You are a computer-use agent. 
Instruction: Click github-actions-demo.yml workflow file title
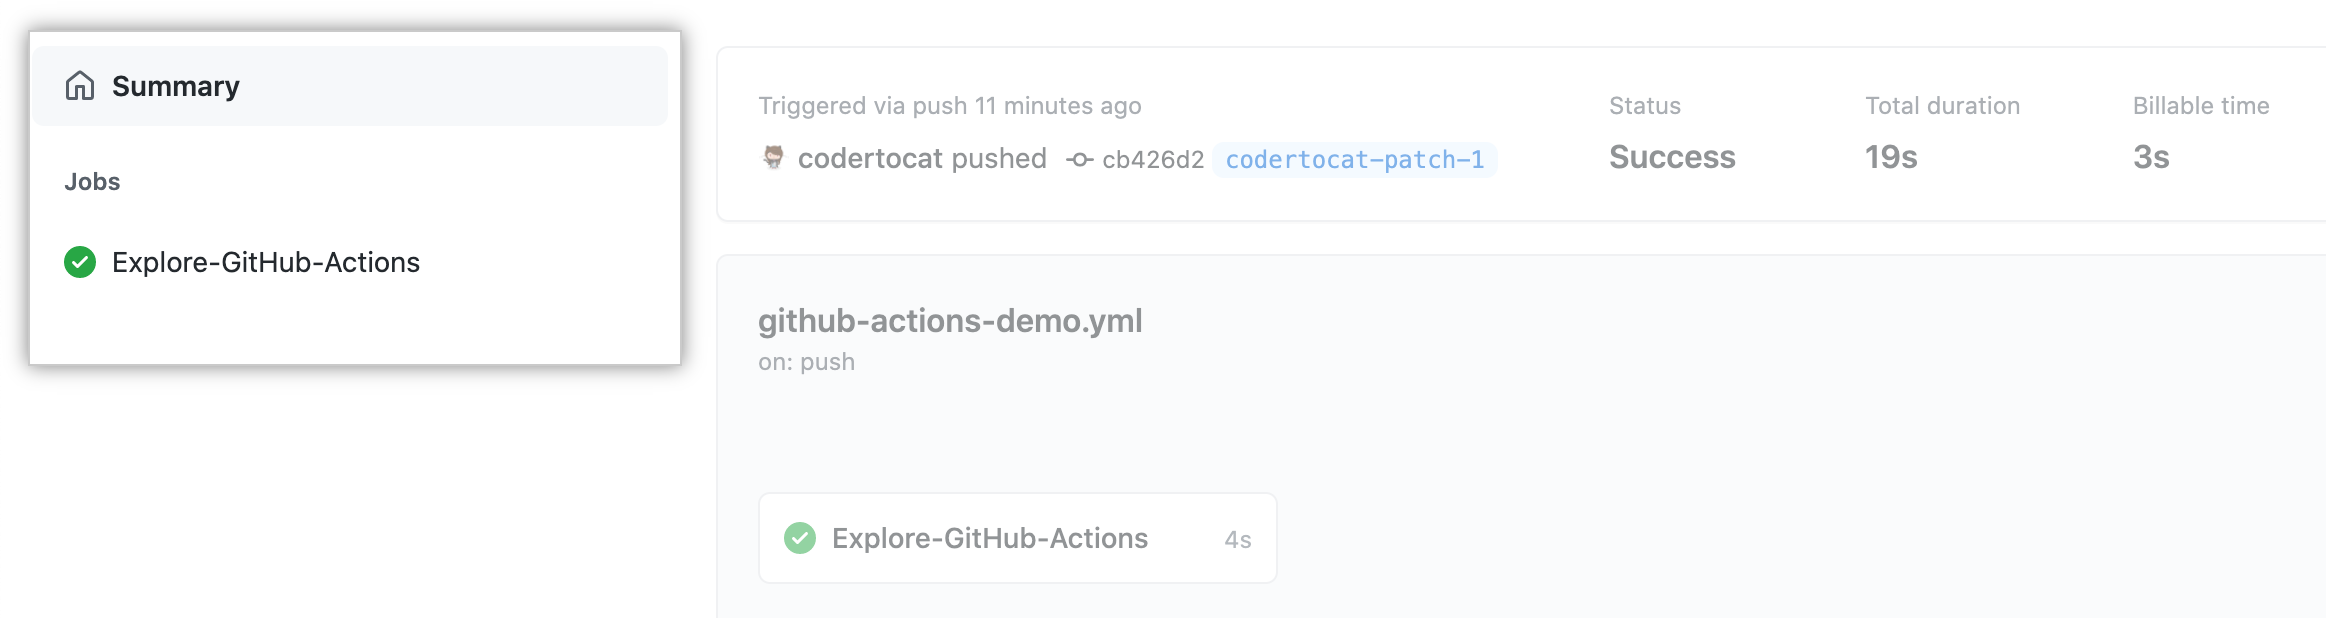(x=950, y=321)
